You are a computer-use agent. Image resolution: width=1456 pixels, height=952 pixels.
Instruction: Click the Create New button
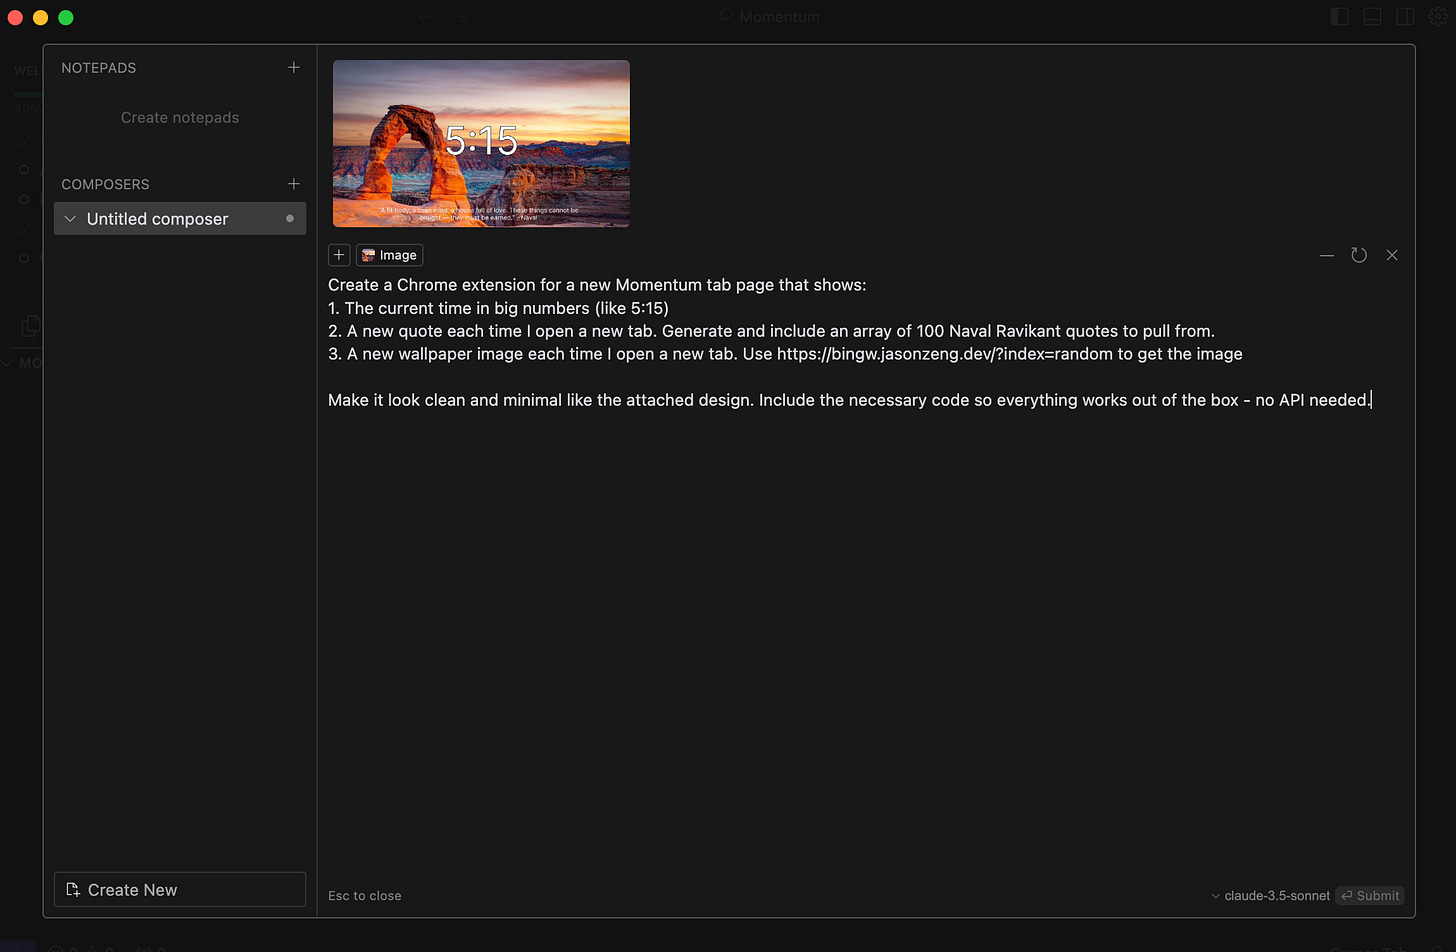(179, 889)
